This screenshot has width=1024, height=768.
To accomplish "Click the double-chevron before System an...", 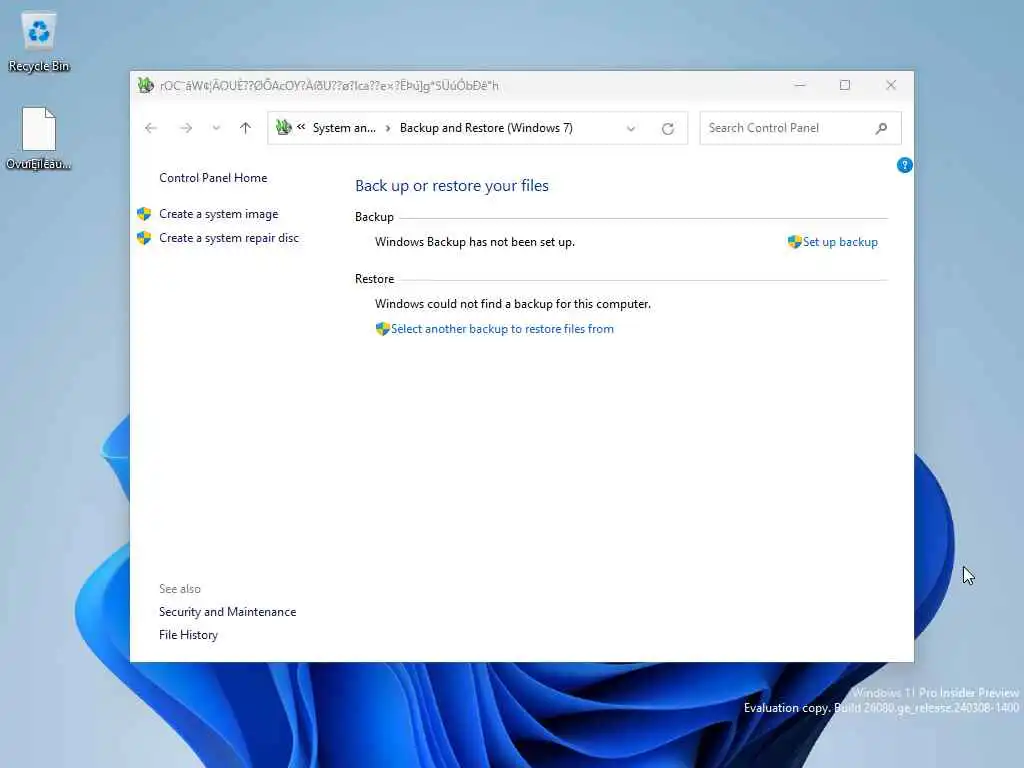I will point(301,127).
